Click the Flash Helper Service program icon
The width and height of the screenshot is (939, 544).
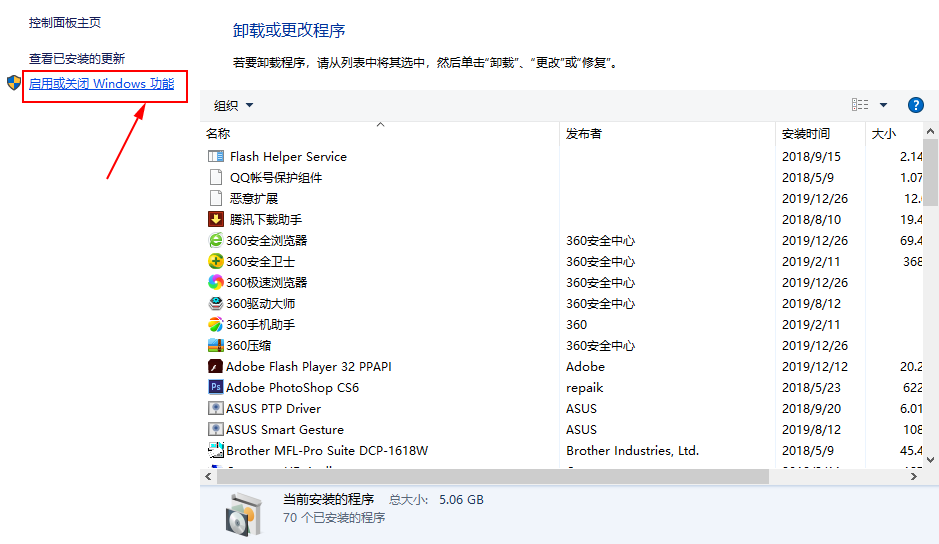coord(216,156)
